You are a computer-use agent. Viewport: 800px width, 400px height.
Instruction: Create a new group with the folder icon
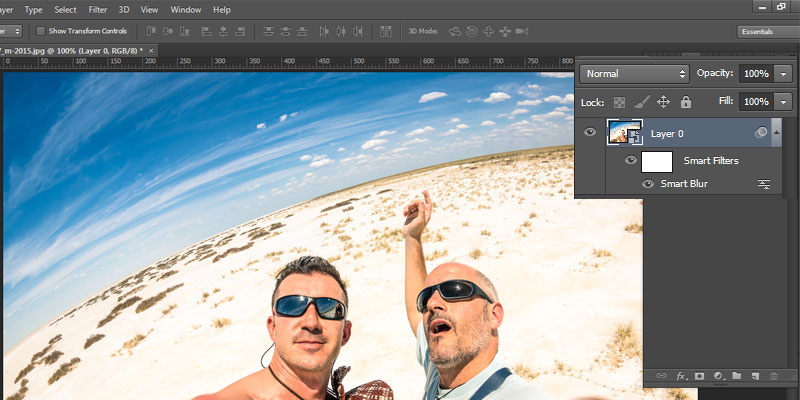(x=736, y=376)
